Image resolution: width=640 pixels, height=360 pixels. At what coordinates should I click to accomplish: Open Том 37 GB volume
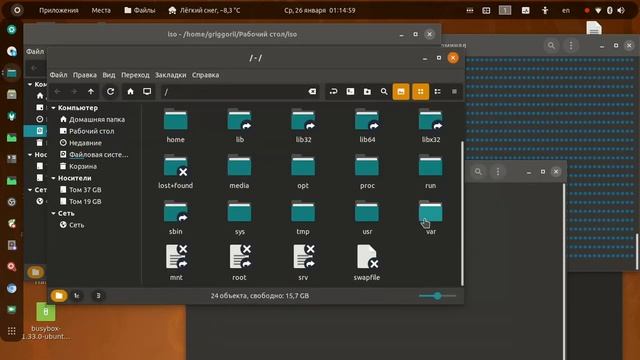pyautogui.click(x=81, y=190)
